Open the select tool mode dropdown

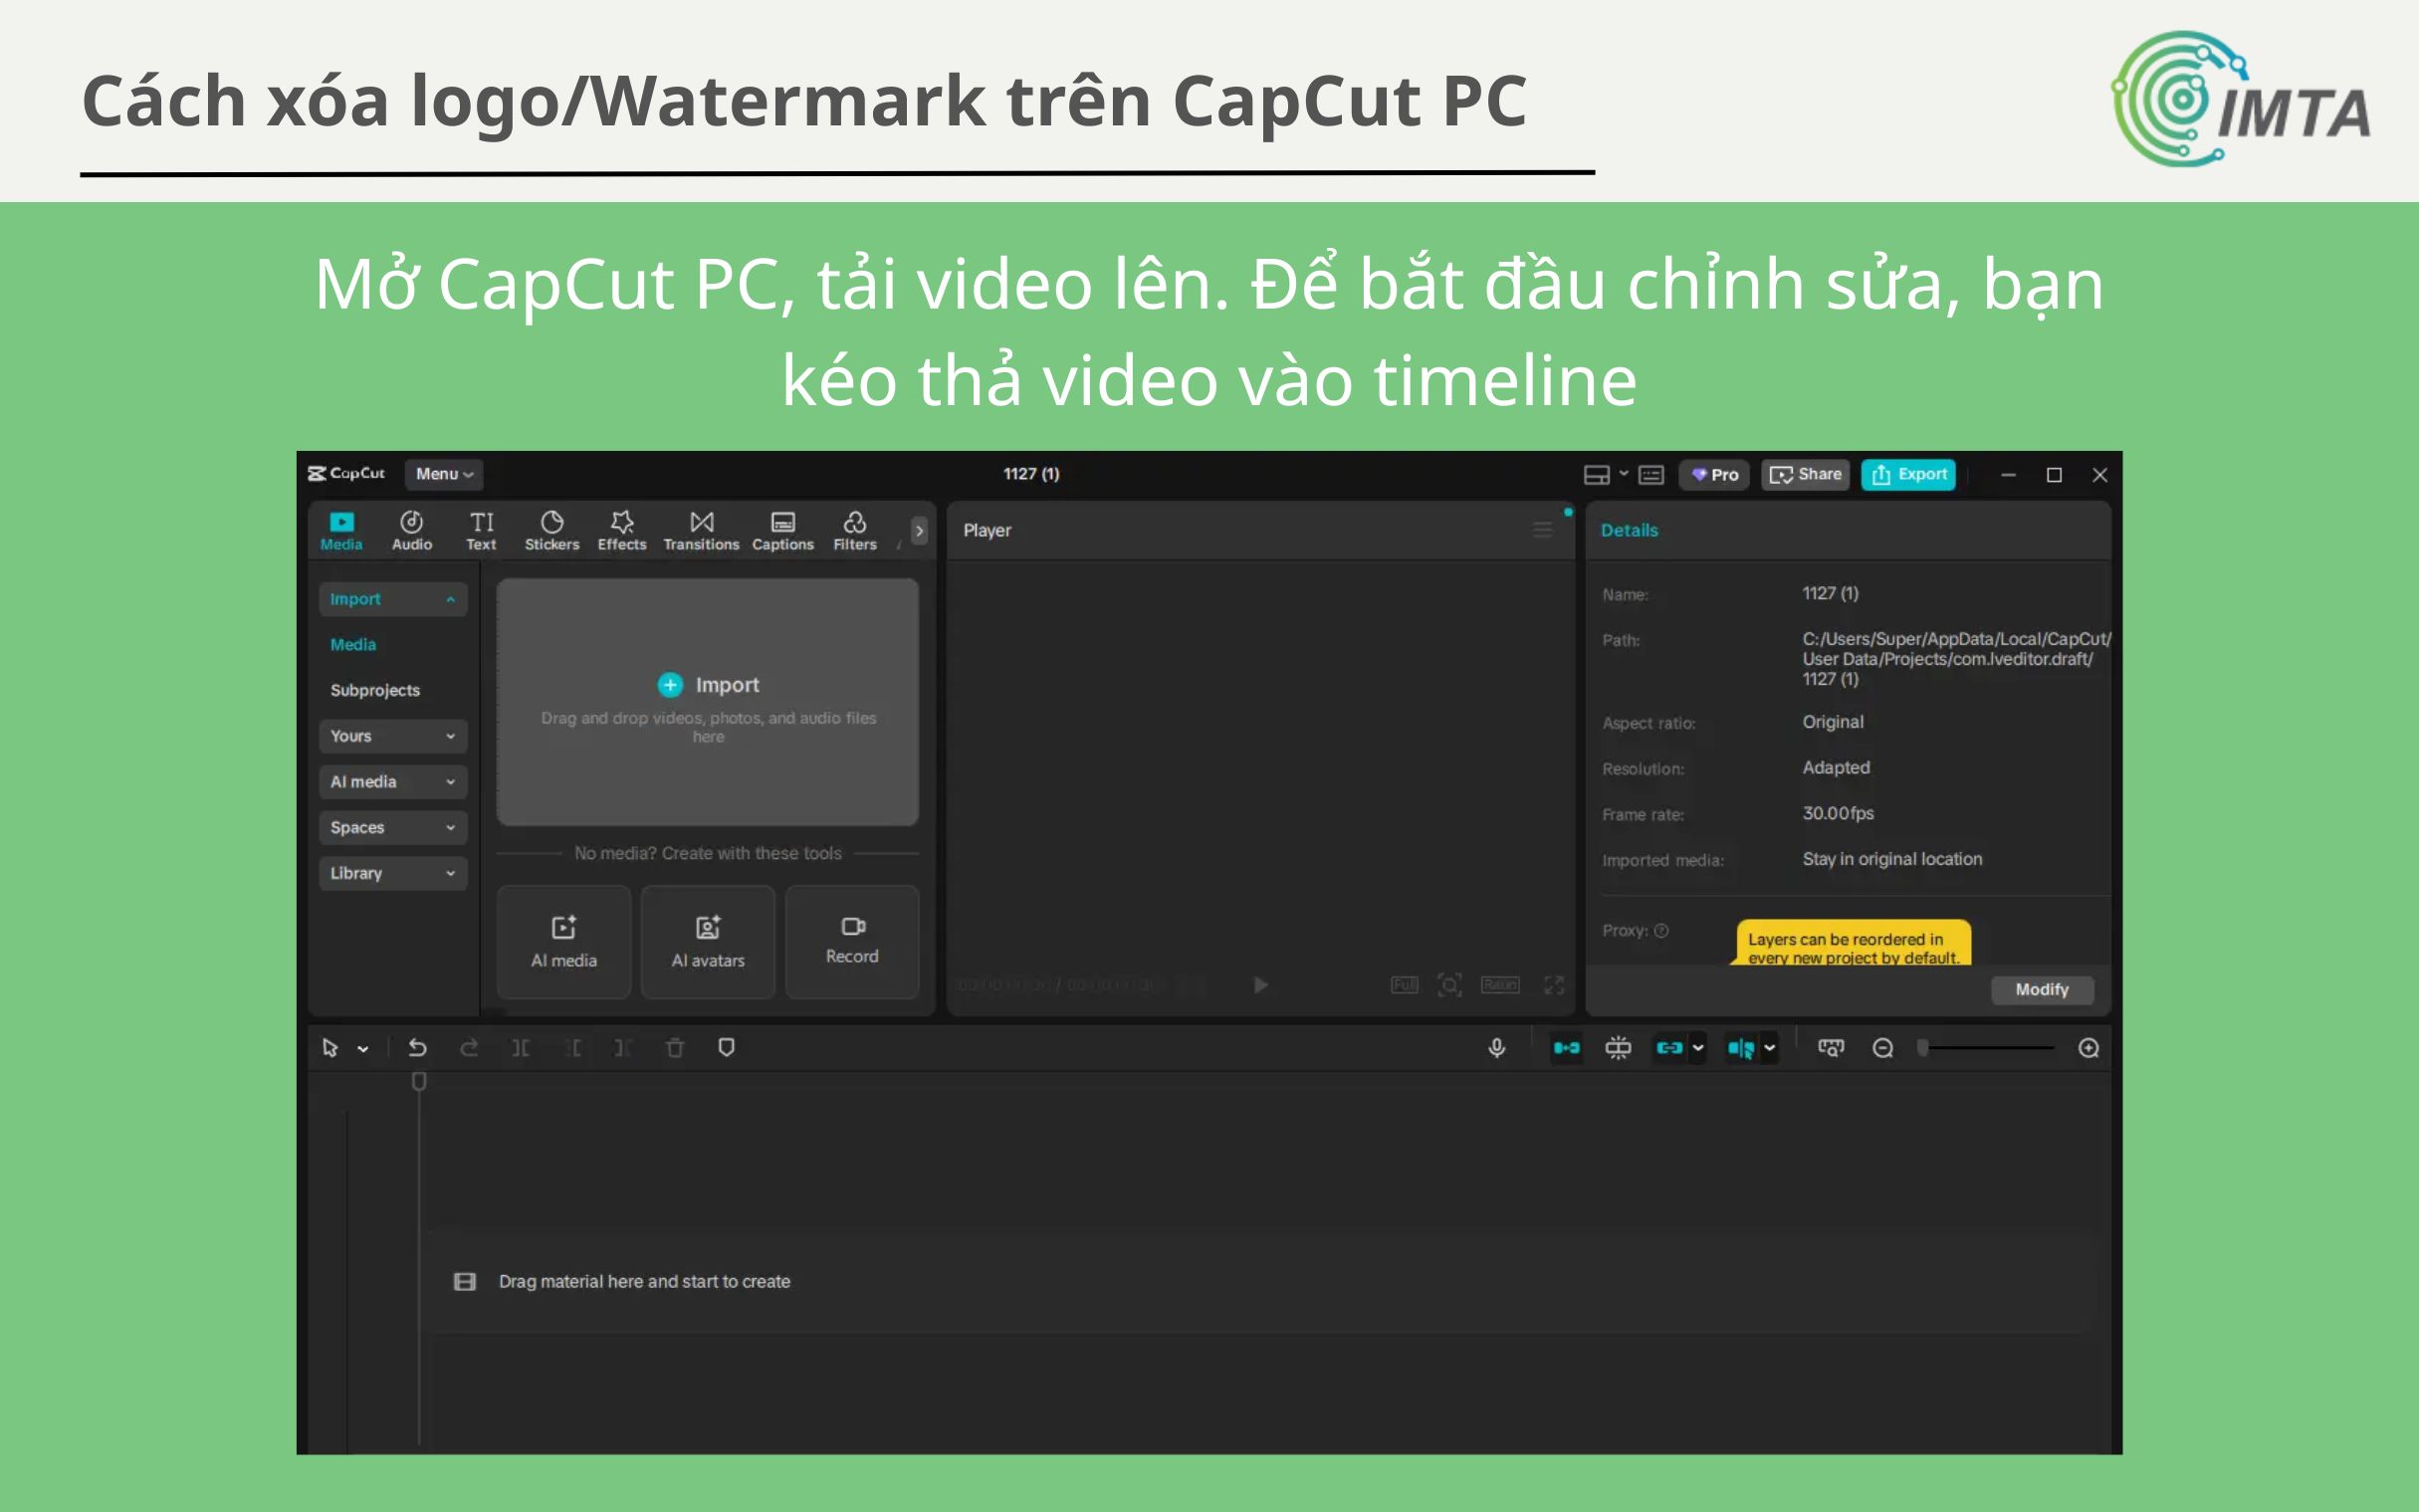(363, 1049)
